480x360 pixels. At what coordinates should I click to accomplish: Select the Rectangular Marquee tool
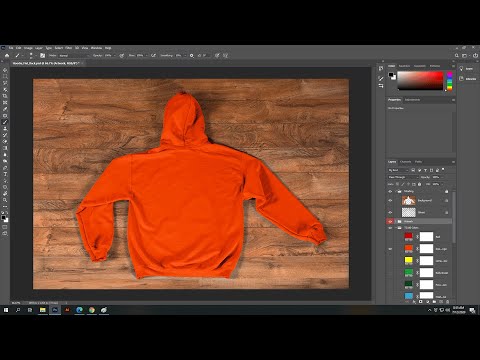(x=5, y=77)
